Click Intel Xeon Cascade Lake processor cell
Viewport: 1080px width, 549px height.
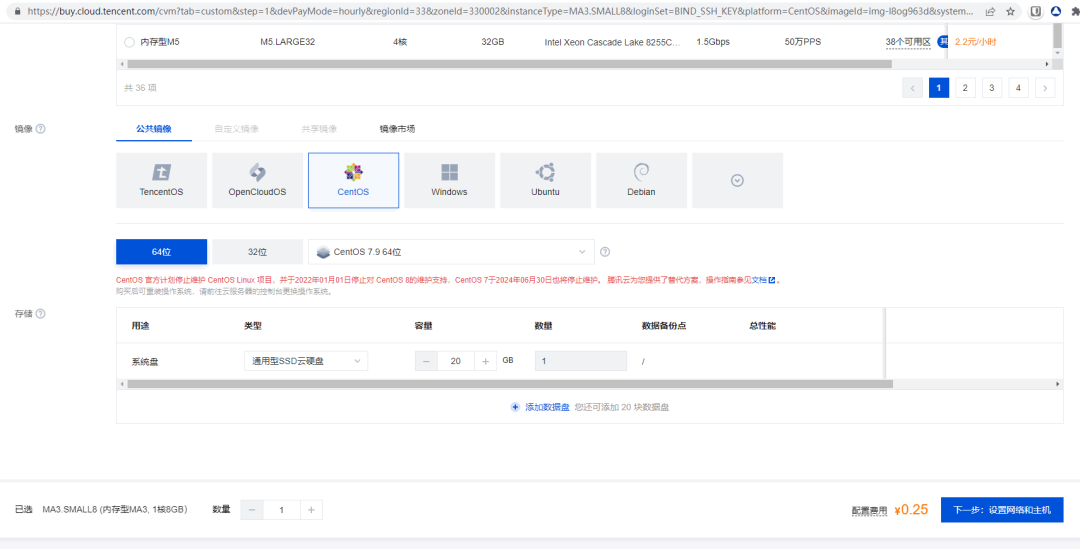(612, 42)
